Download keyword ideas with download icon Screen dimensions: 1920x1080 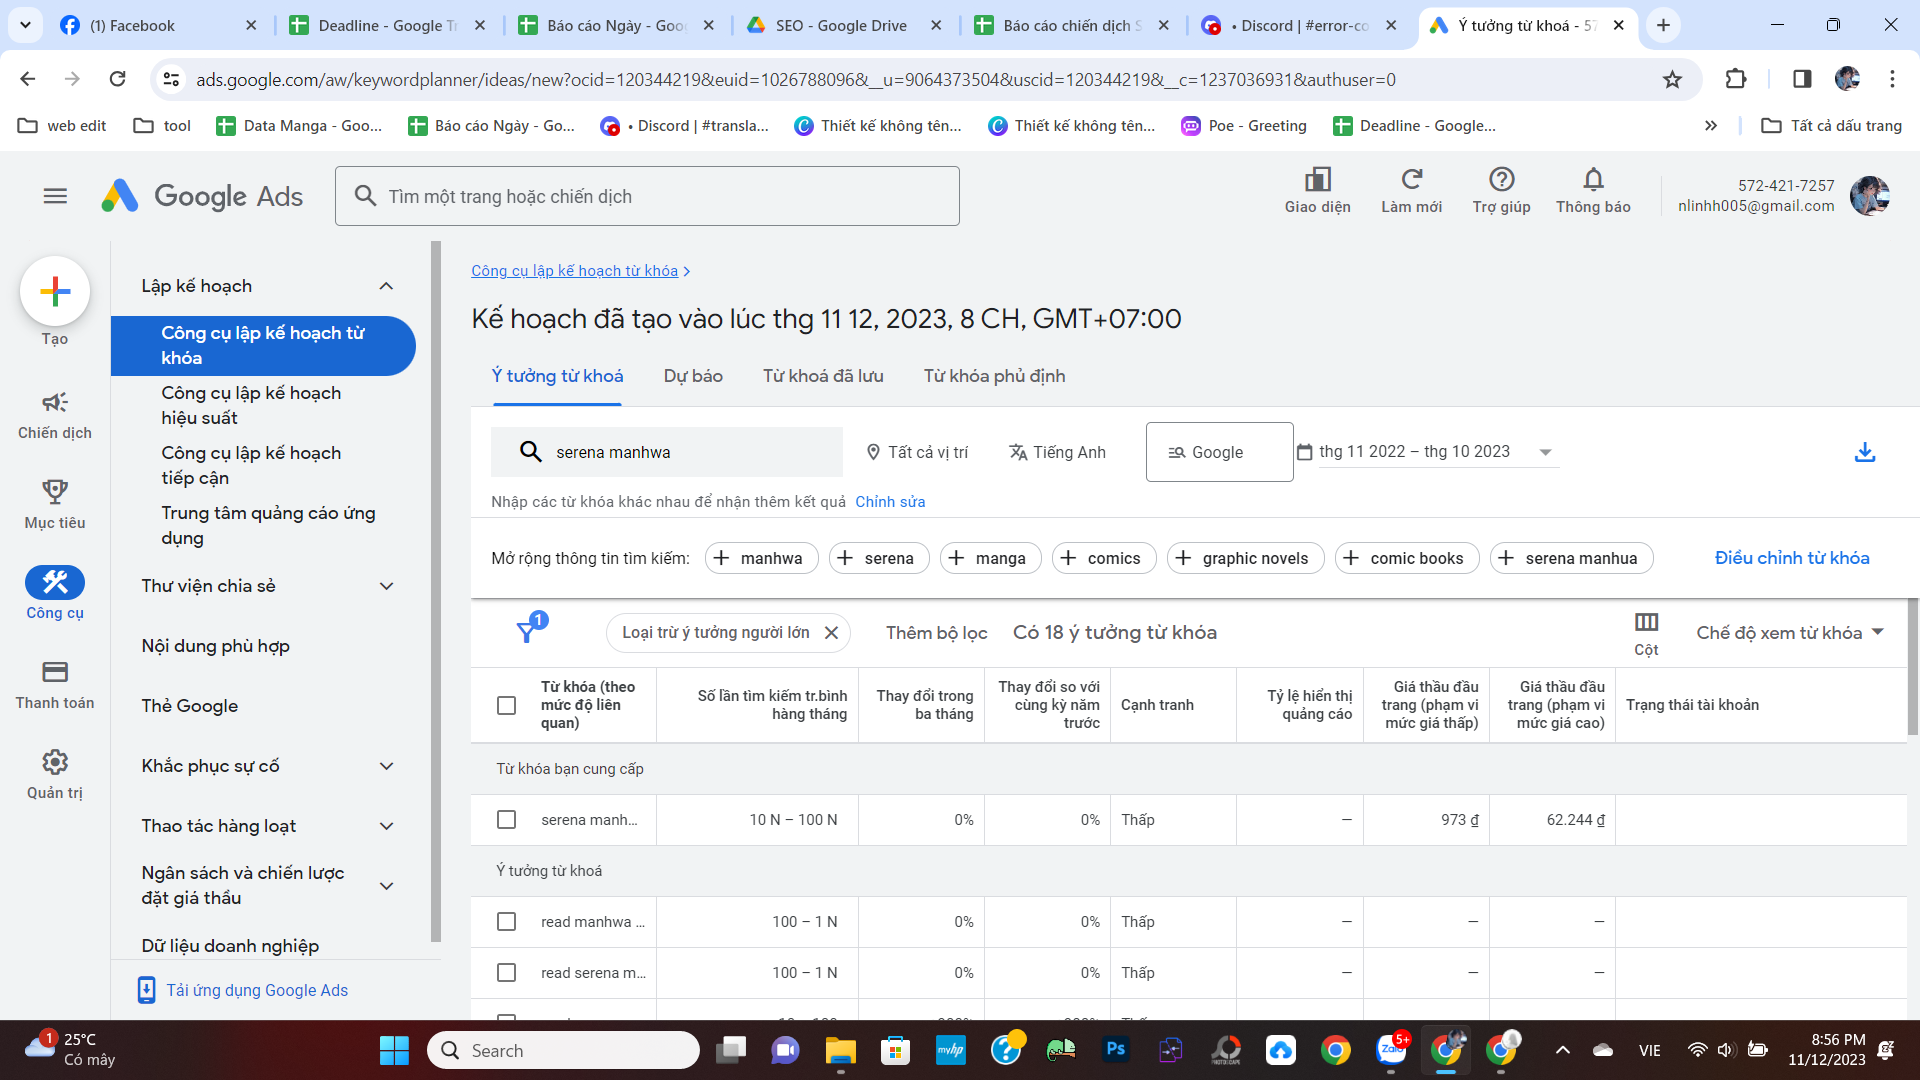pos(1865,452)
